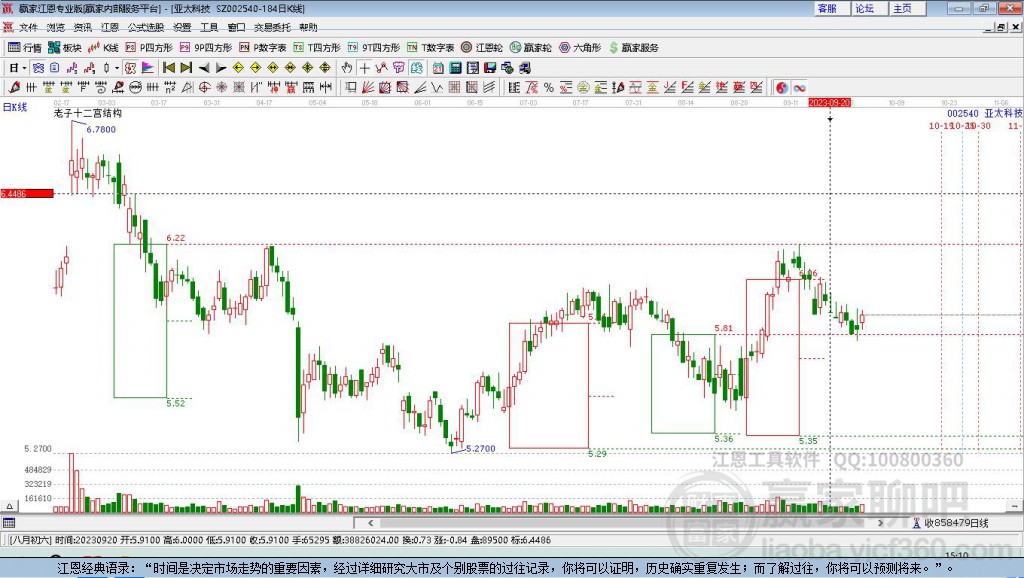Select the red pencil drawing tool
The image size is (1024, 578).
14,88
